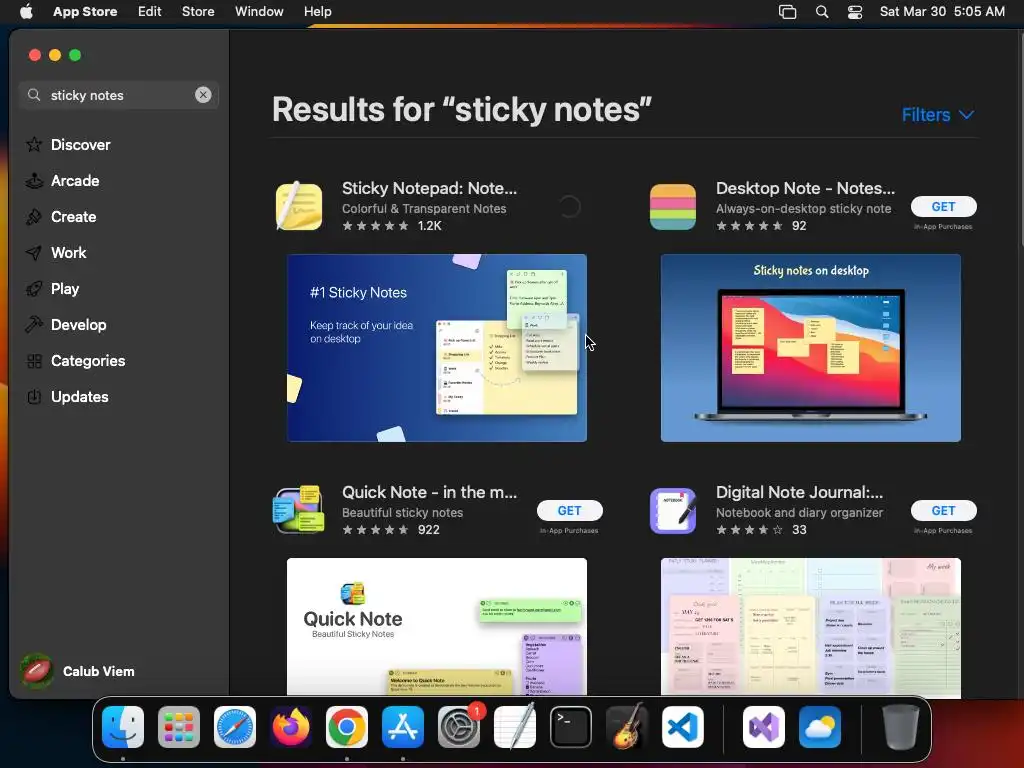The image size is (1024, 768).
Task: Expand the Filters dropdown
Action: pyautogui.click(x=938, y=115)
